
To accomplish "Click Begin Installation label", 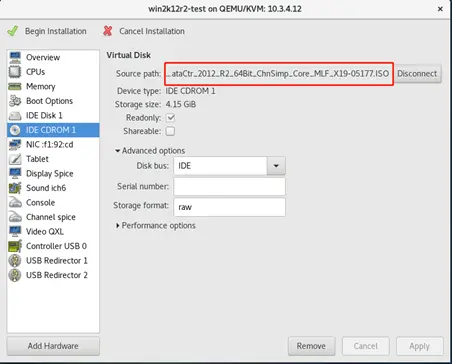I will pos(56,31).
